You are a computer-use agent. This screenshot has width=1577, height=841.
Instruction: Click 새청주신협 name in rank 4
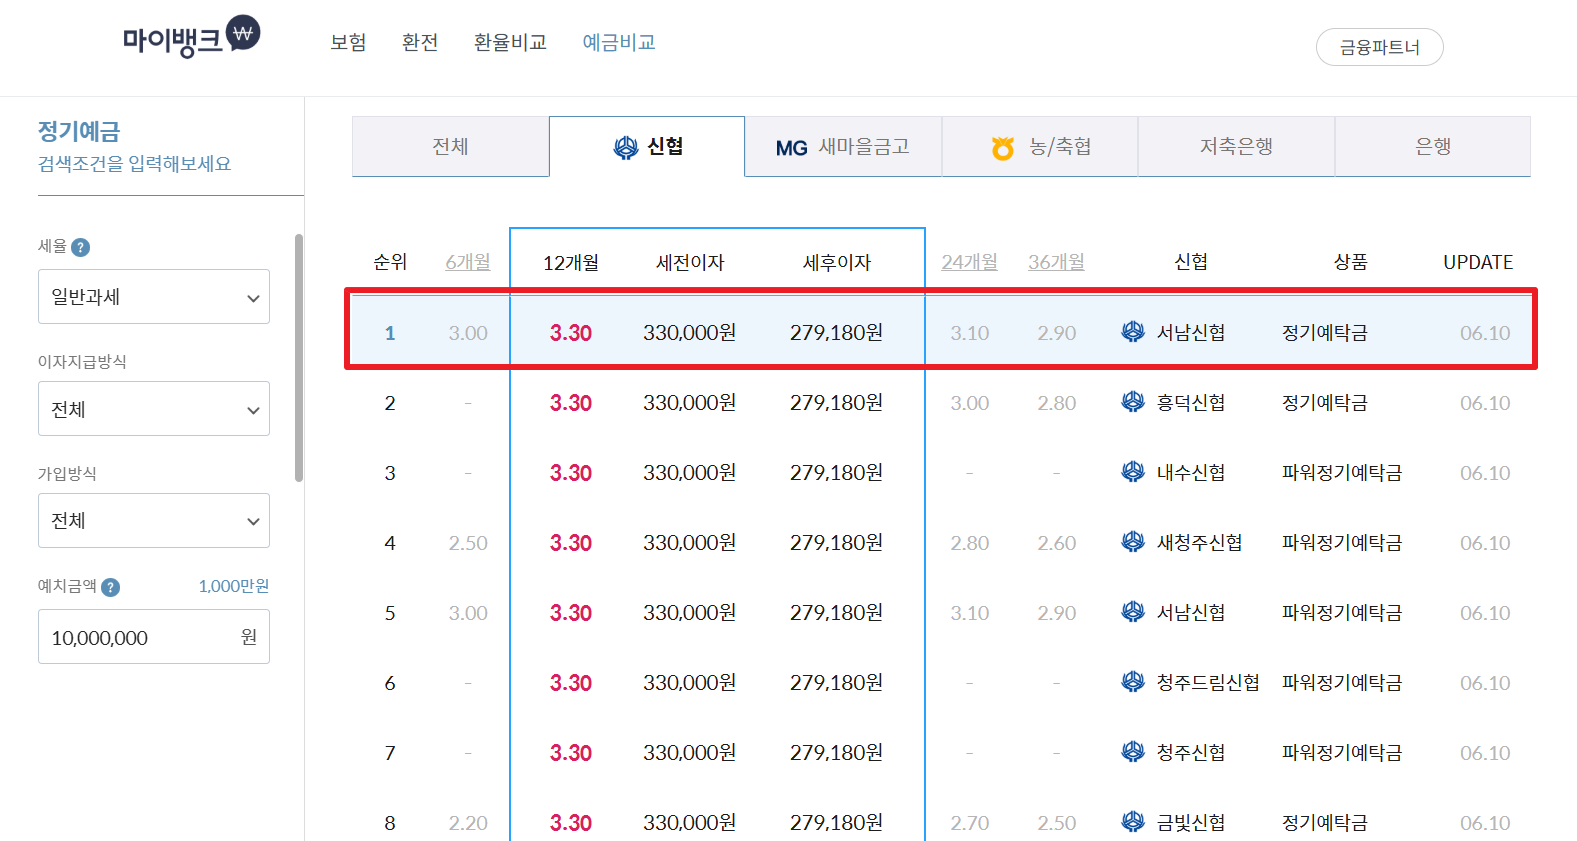coord(1200,543)
